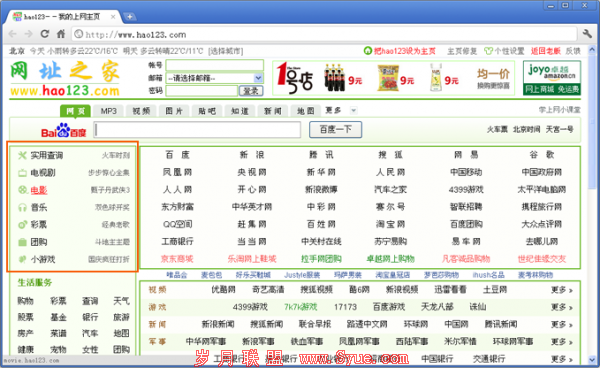Click the globe icon in address bar
This screenshot has width=600, height=368.
click(78, 34)
